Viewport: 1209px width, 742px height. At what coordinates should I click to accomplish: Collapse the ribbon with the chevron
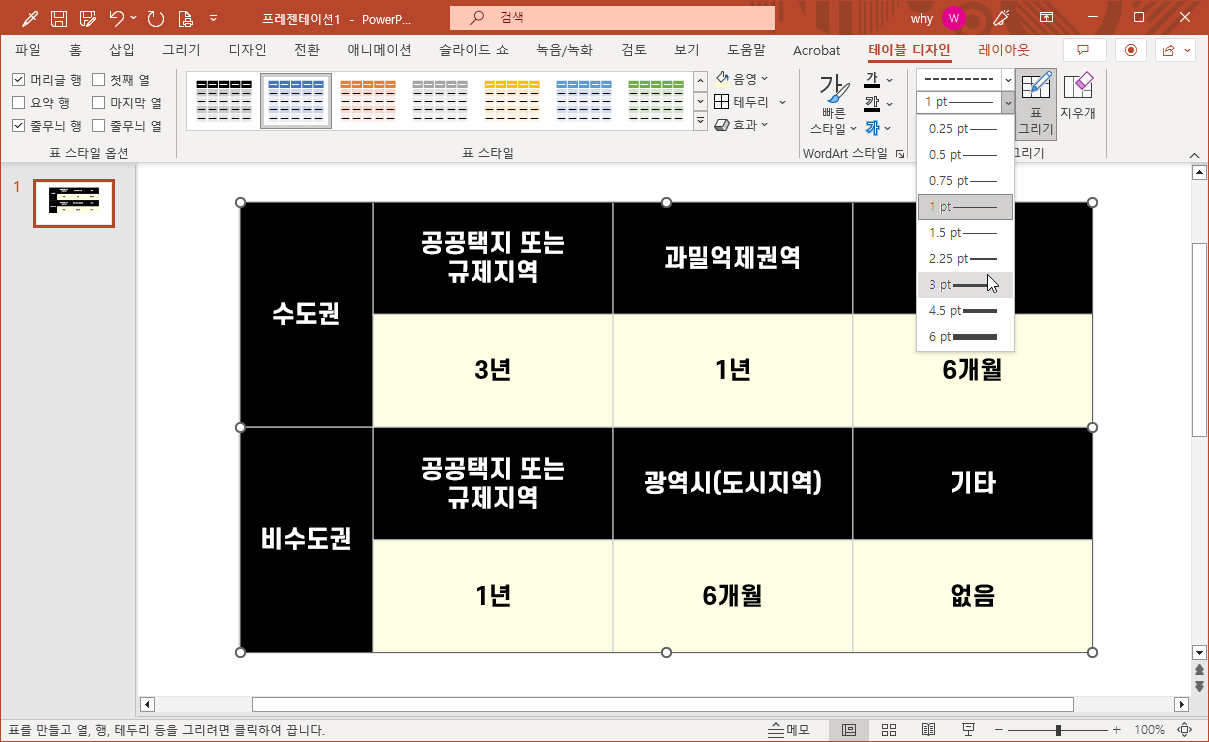1193,155
